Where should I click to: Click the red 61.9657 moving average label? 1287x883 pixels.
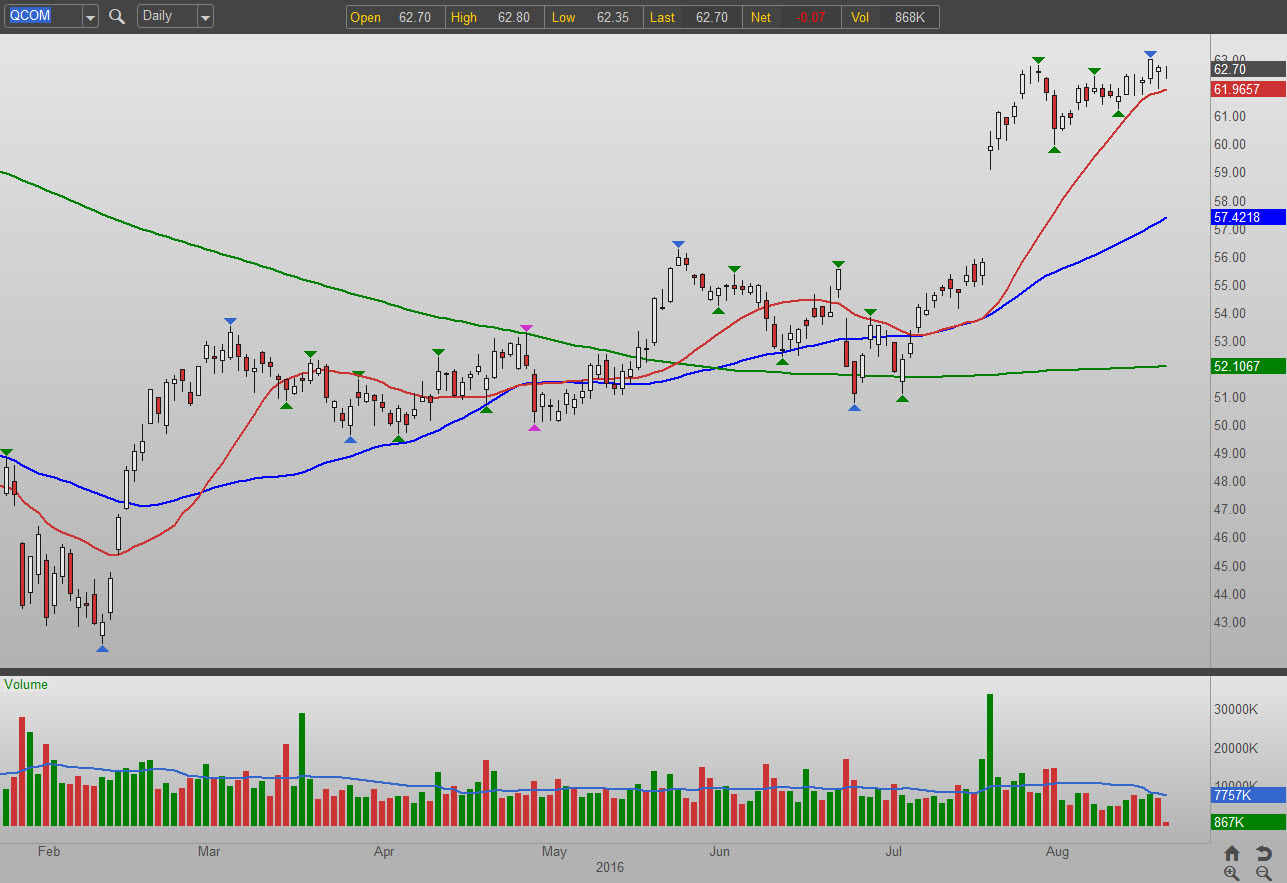click(x=1247, y=89)
